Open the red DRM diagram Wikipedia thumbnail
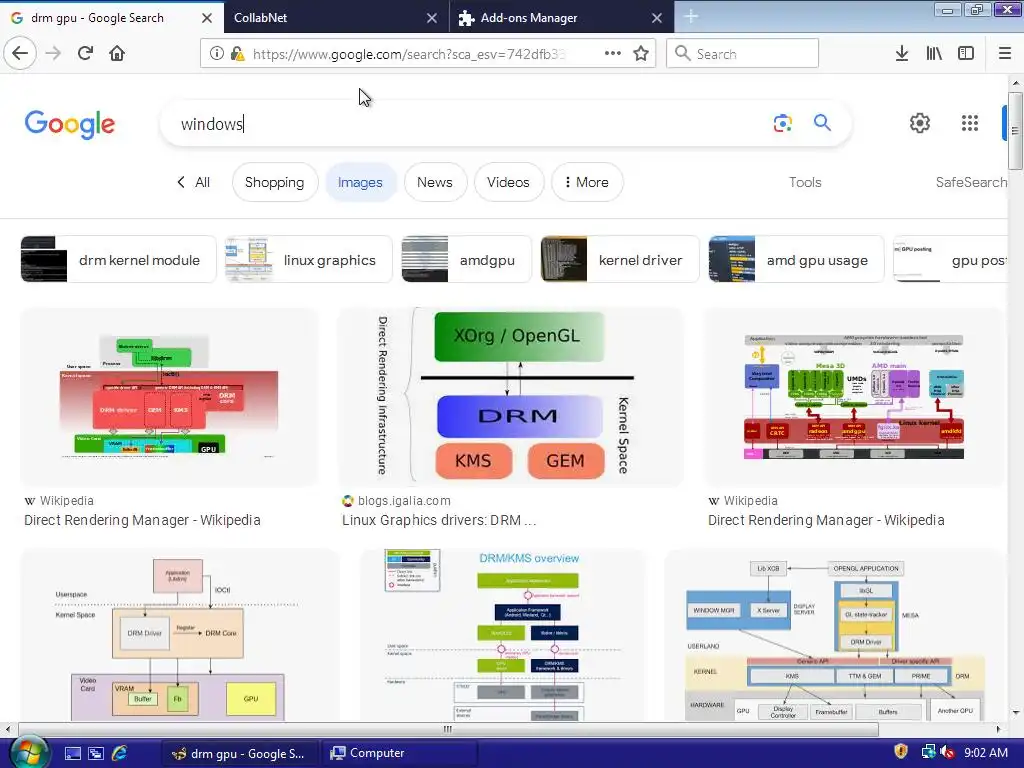1024x768 pixels. click(168, 396)
